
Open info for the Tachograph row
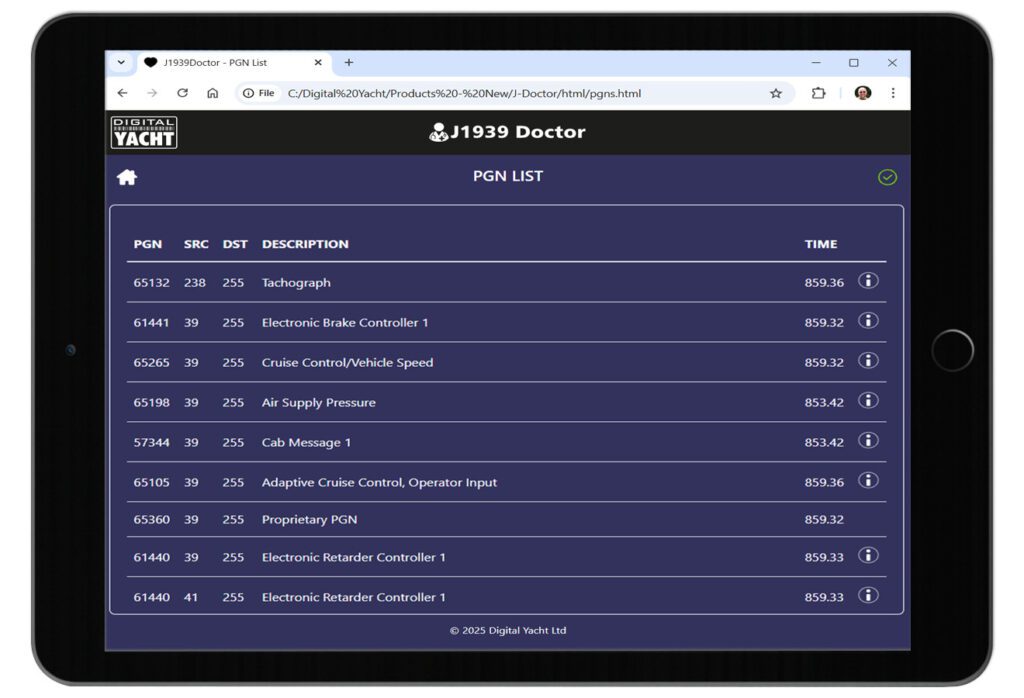click(868, 281)
